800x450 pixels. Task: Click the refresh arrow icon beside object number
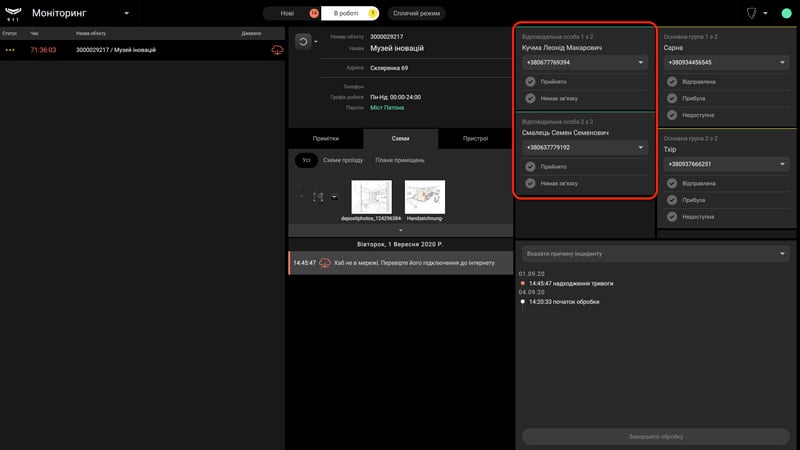click(303, 41)
